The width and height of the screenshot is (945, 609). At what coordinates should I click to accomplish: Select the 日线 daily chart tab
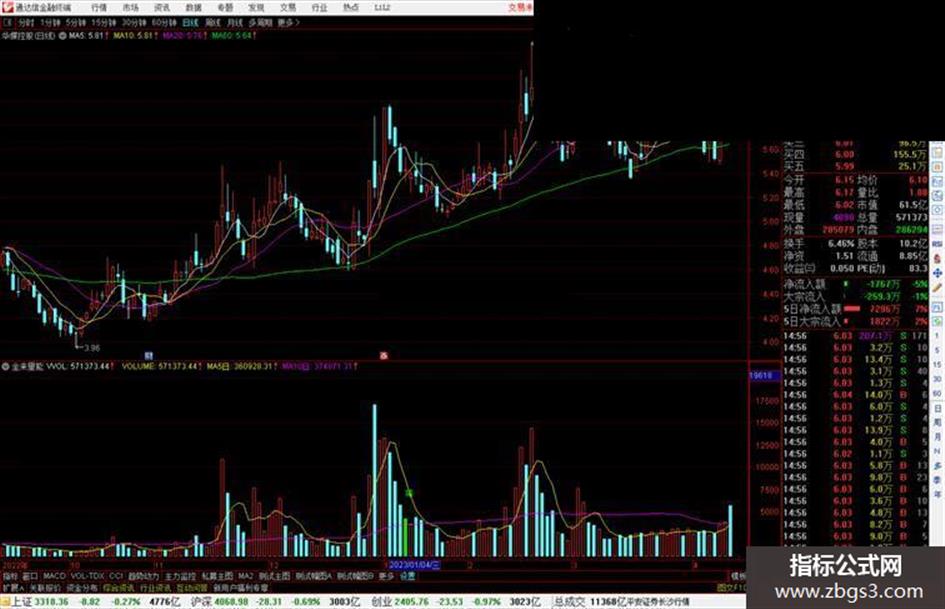[x=190, y=22]
